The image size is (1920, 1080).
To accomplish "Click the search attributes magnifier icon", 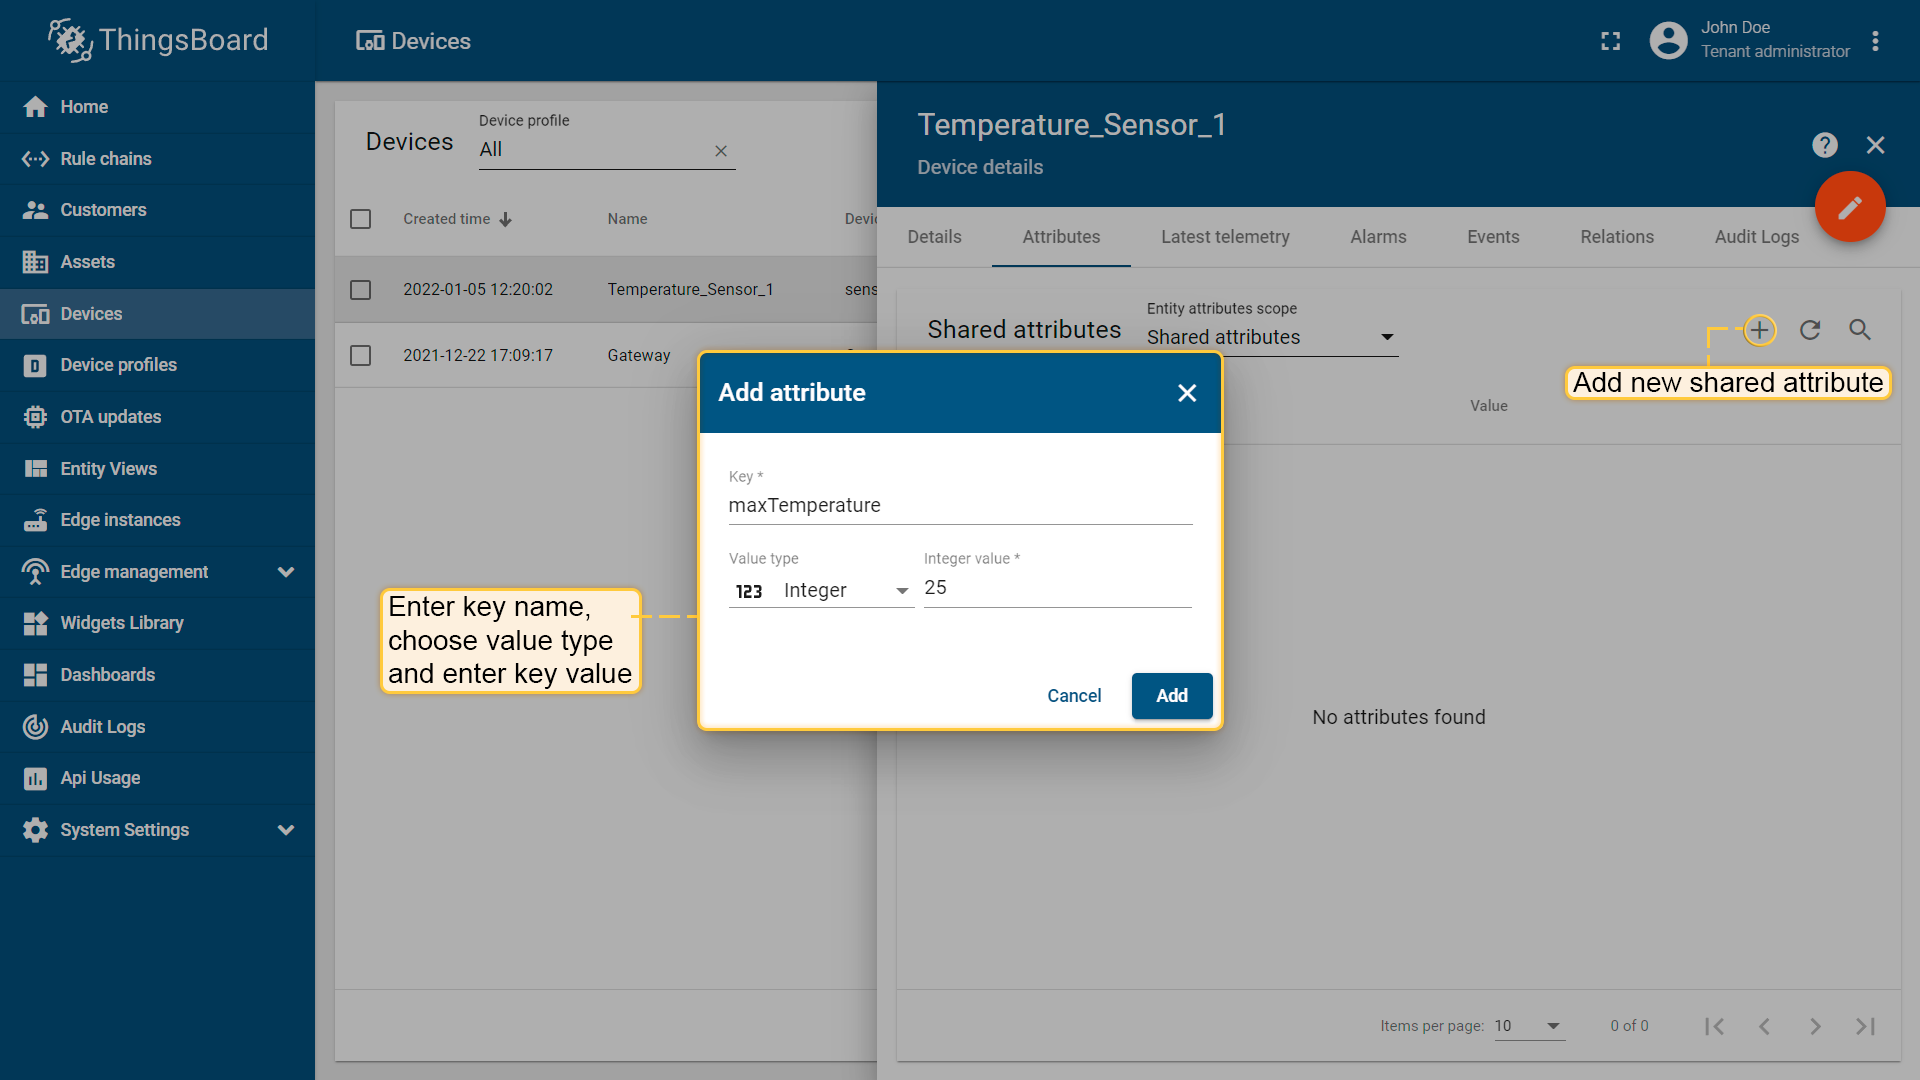I will (x=1860, y=330).
